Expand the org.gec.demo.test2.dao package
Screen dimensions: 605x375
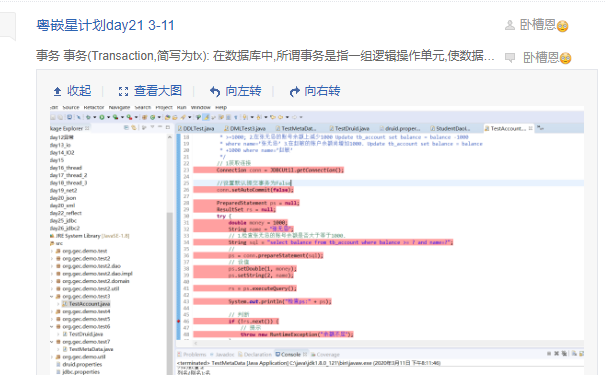(52, 266)
